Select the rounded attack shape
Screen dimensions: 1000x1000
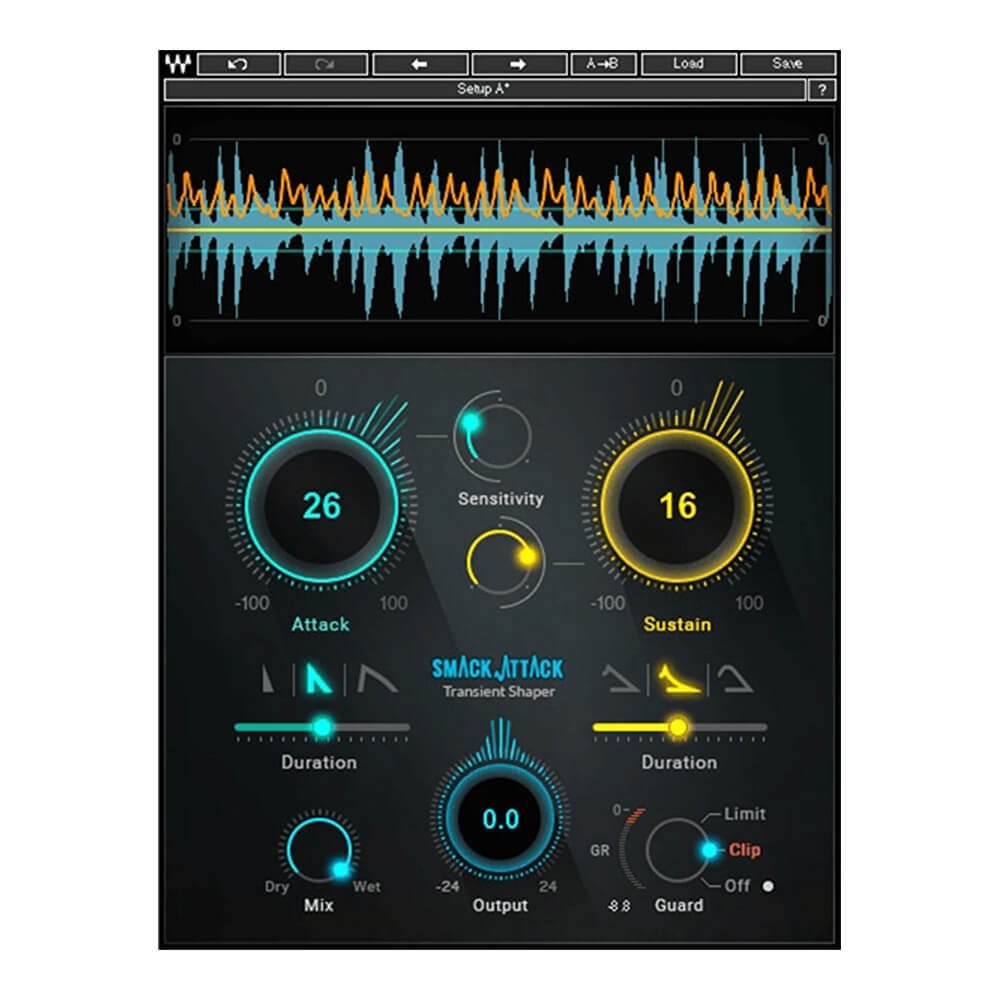377,679
